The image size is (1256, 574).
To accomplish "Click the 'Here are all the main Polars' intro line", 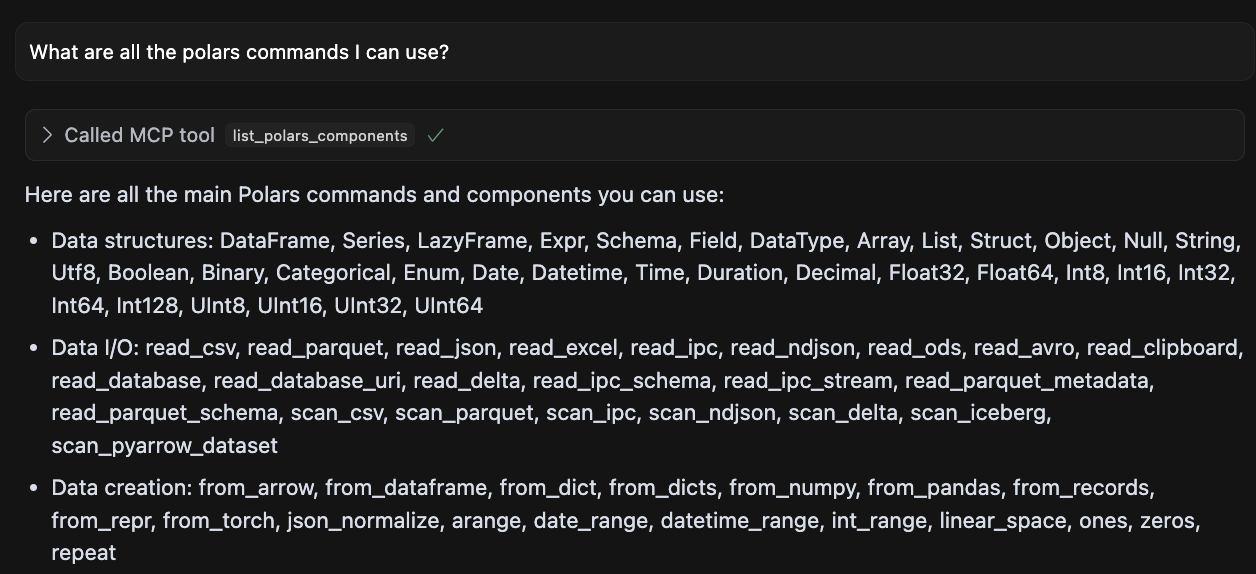I will click(x=374, y=194).
